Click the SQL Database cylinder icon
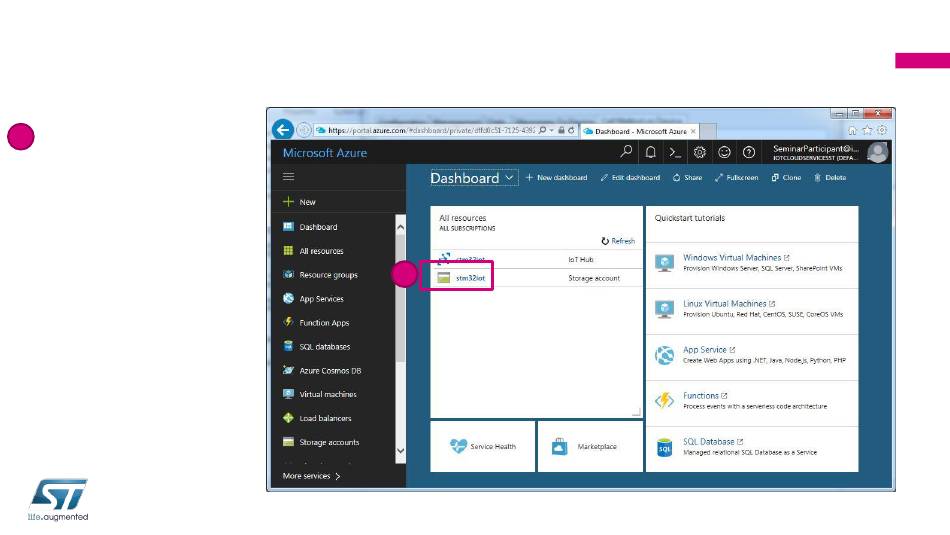950x535 pixels. (664, 448)
